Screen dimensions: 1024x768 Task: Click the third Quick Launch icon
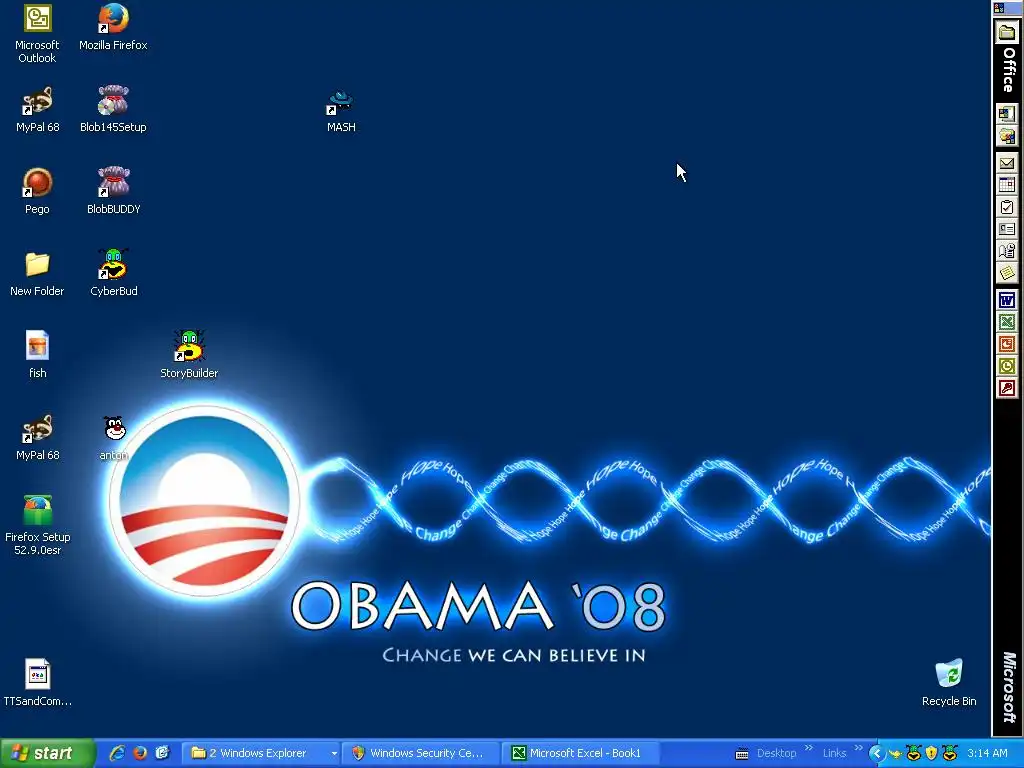[x=162, y=753]
